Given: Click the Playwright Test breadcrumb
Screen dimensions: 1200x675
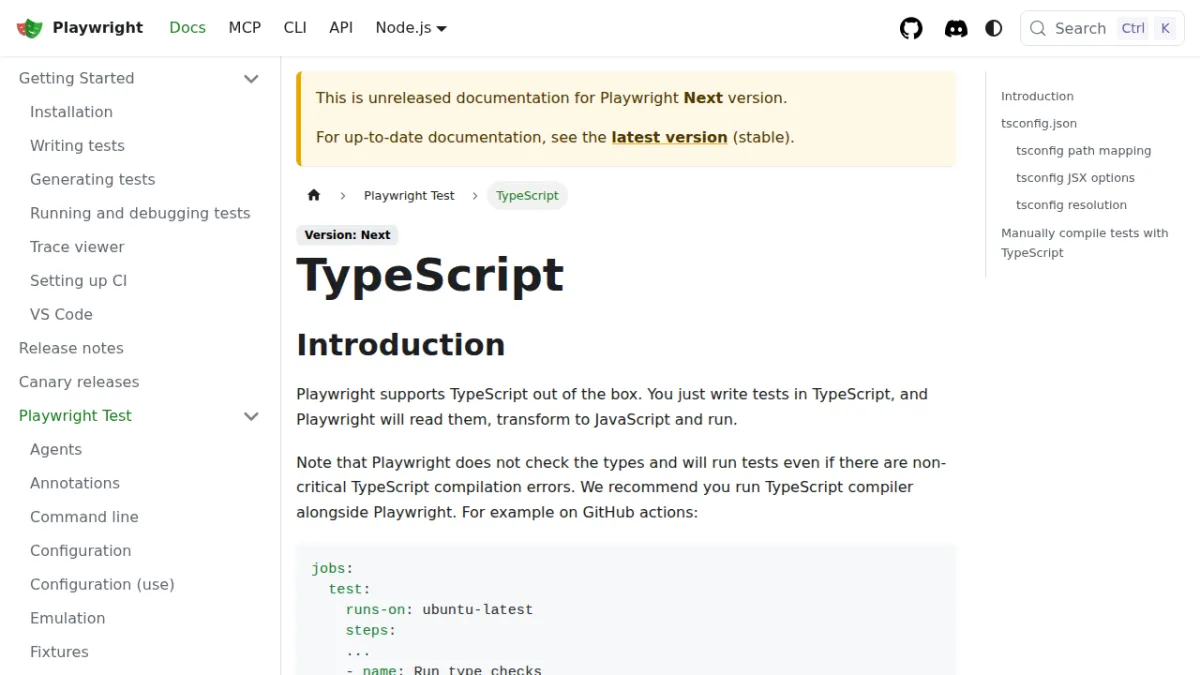Looking at the screenshot, I should pyautogui.click(x=409, y=195).
